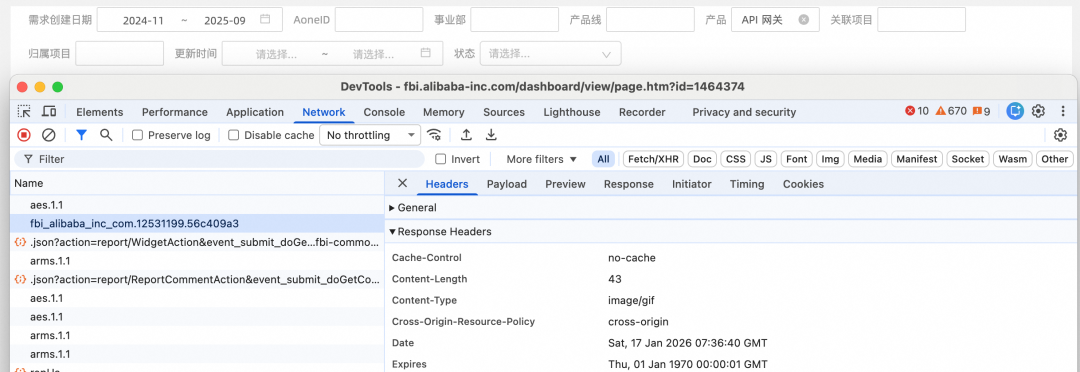Select the WidgetAction json request
This screenshot has height=372, width=1080.
197,242
